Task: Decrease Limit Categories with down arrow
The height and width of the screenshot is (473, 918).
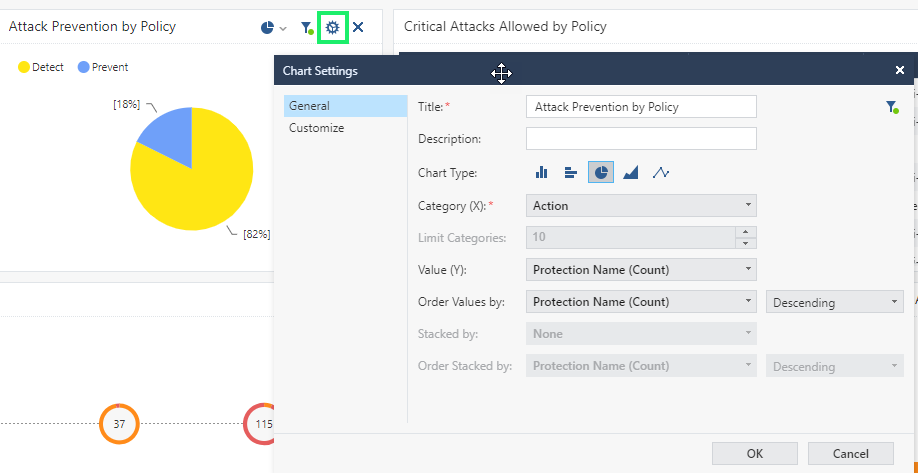Action: (745, 244)
